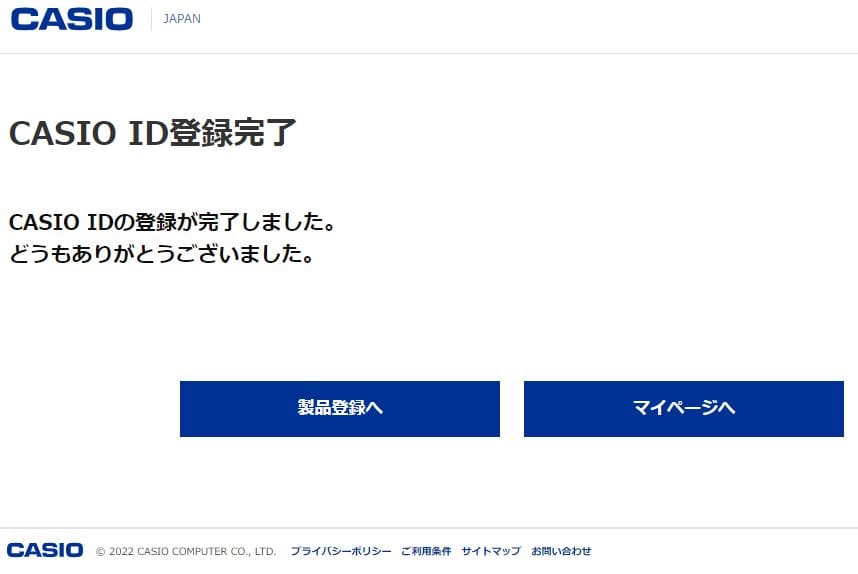Click the 2022 CASIO COMPUTER CO., LTD. text
This screenshot has width=858, height=574.
tap(192, 552)
